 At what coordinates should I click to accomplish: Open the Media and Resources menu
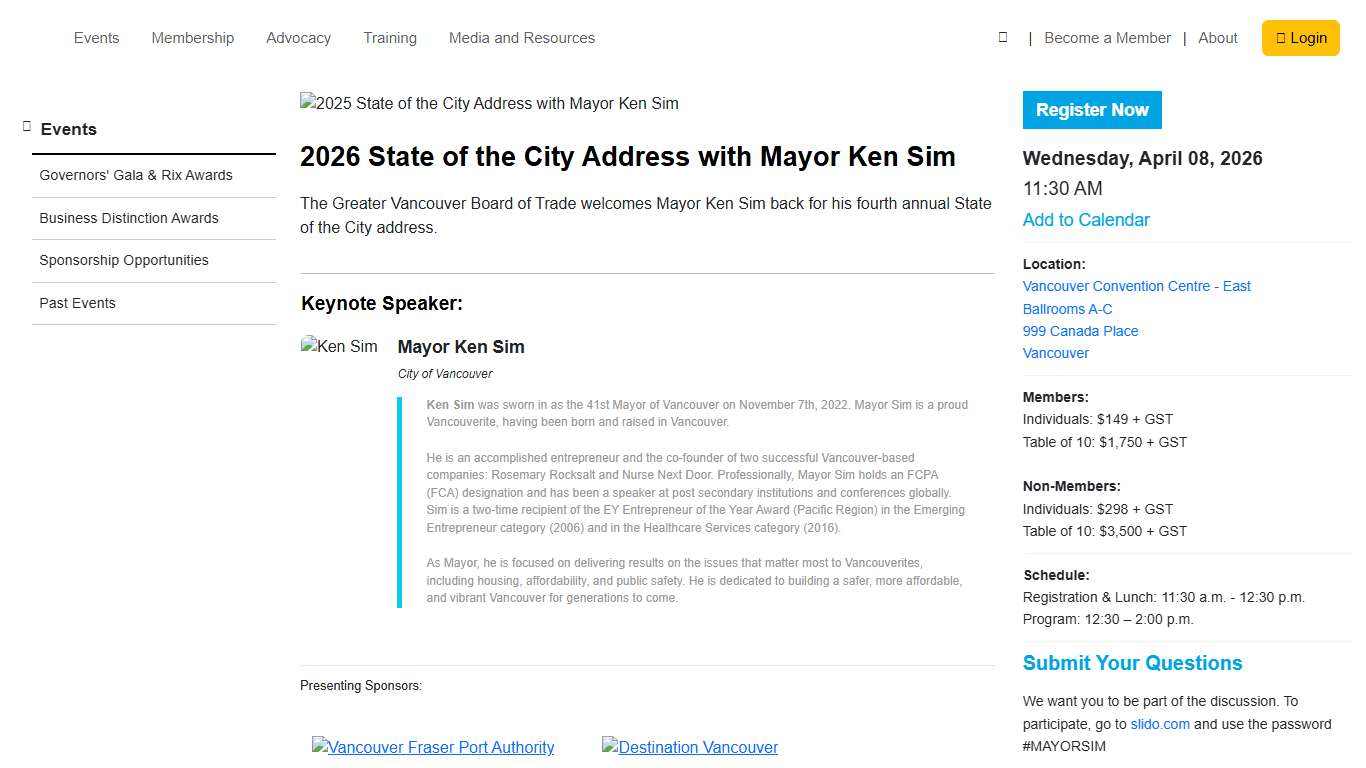click(521, 37)
